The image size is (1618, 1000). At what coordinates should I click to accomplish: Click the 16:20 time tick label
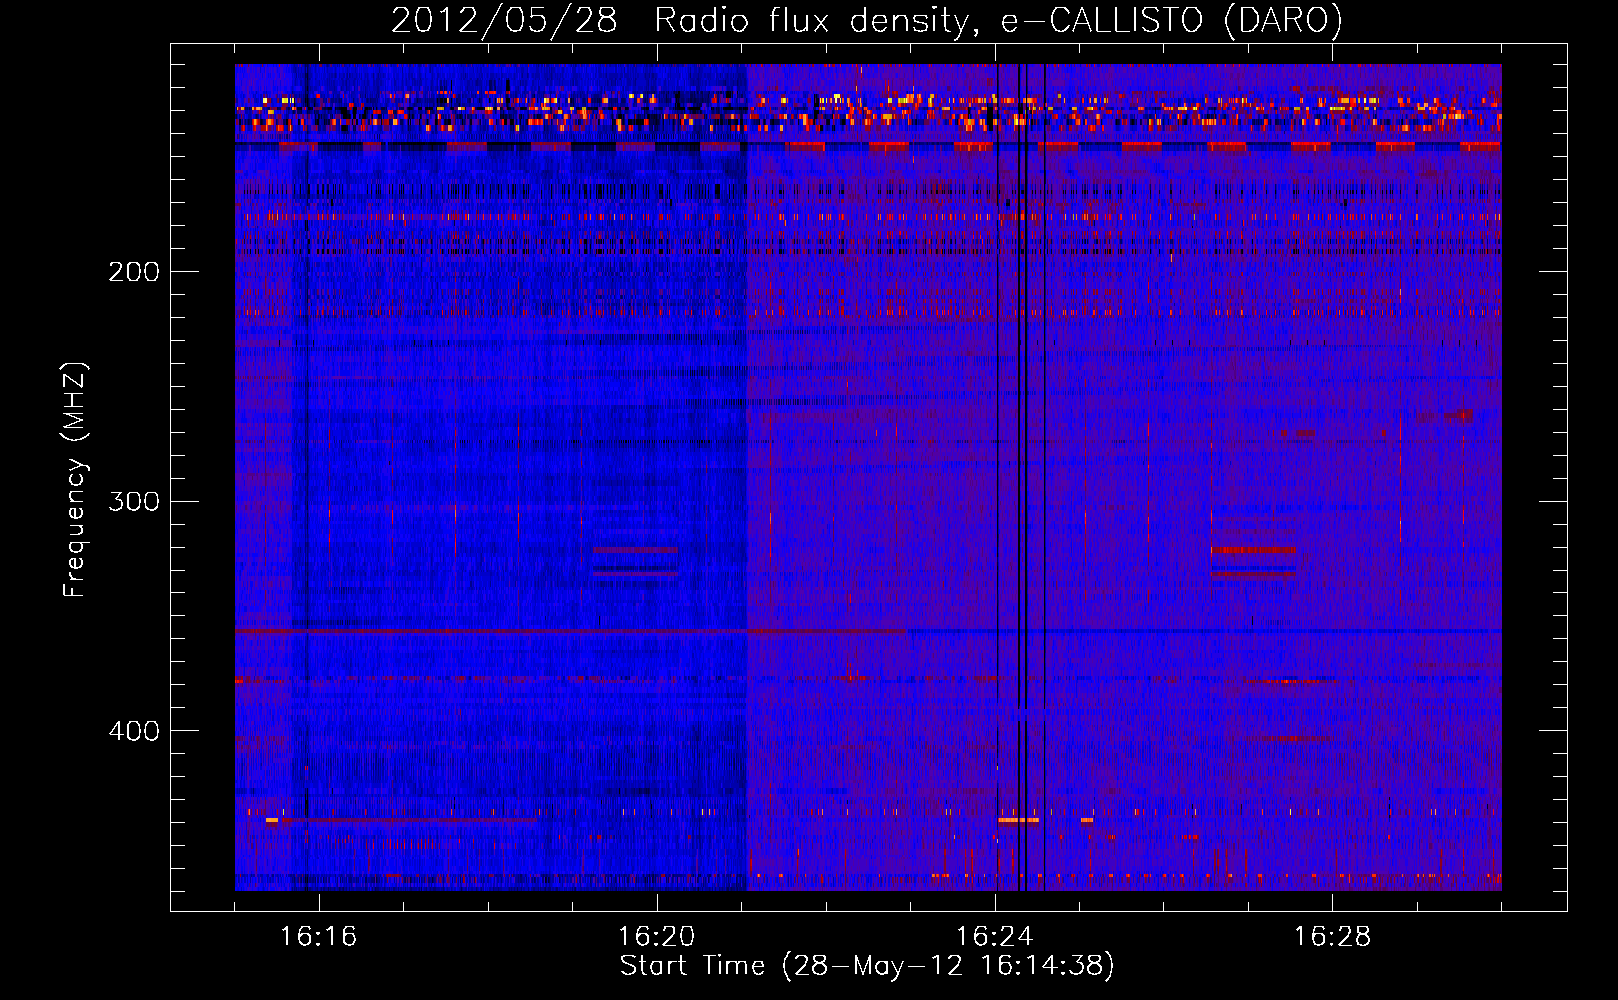point(656,936)
